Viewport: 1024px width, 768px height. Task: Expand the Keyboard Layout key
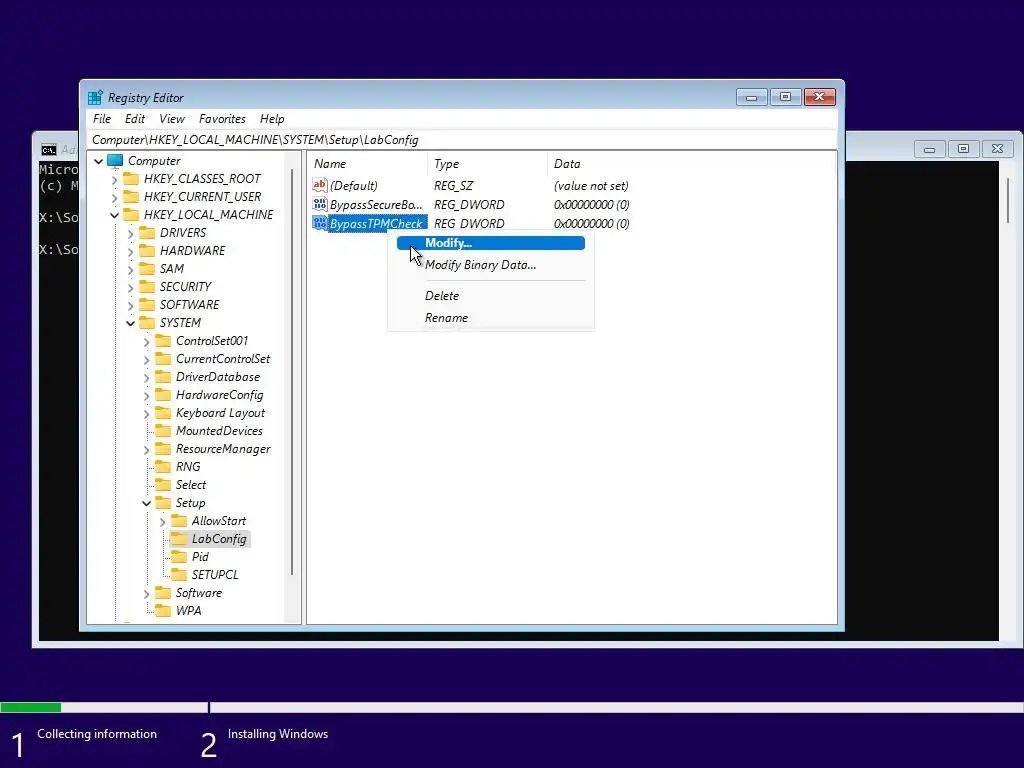point(146,413)
